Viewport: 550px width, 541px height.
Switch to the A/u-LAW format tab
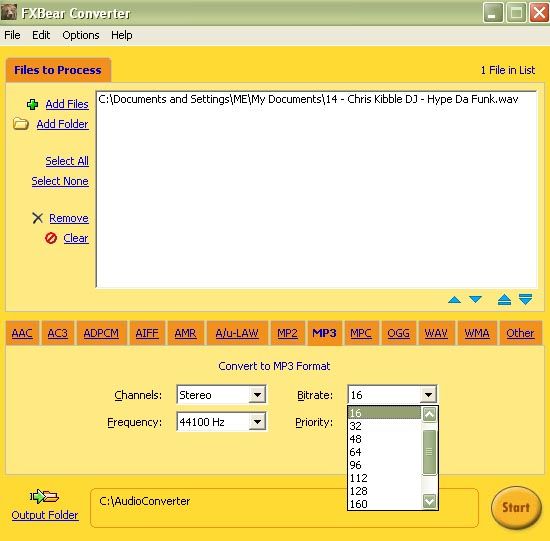click(x=237, y=333)
